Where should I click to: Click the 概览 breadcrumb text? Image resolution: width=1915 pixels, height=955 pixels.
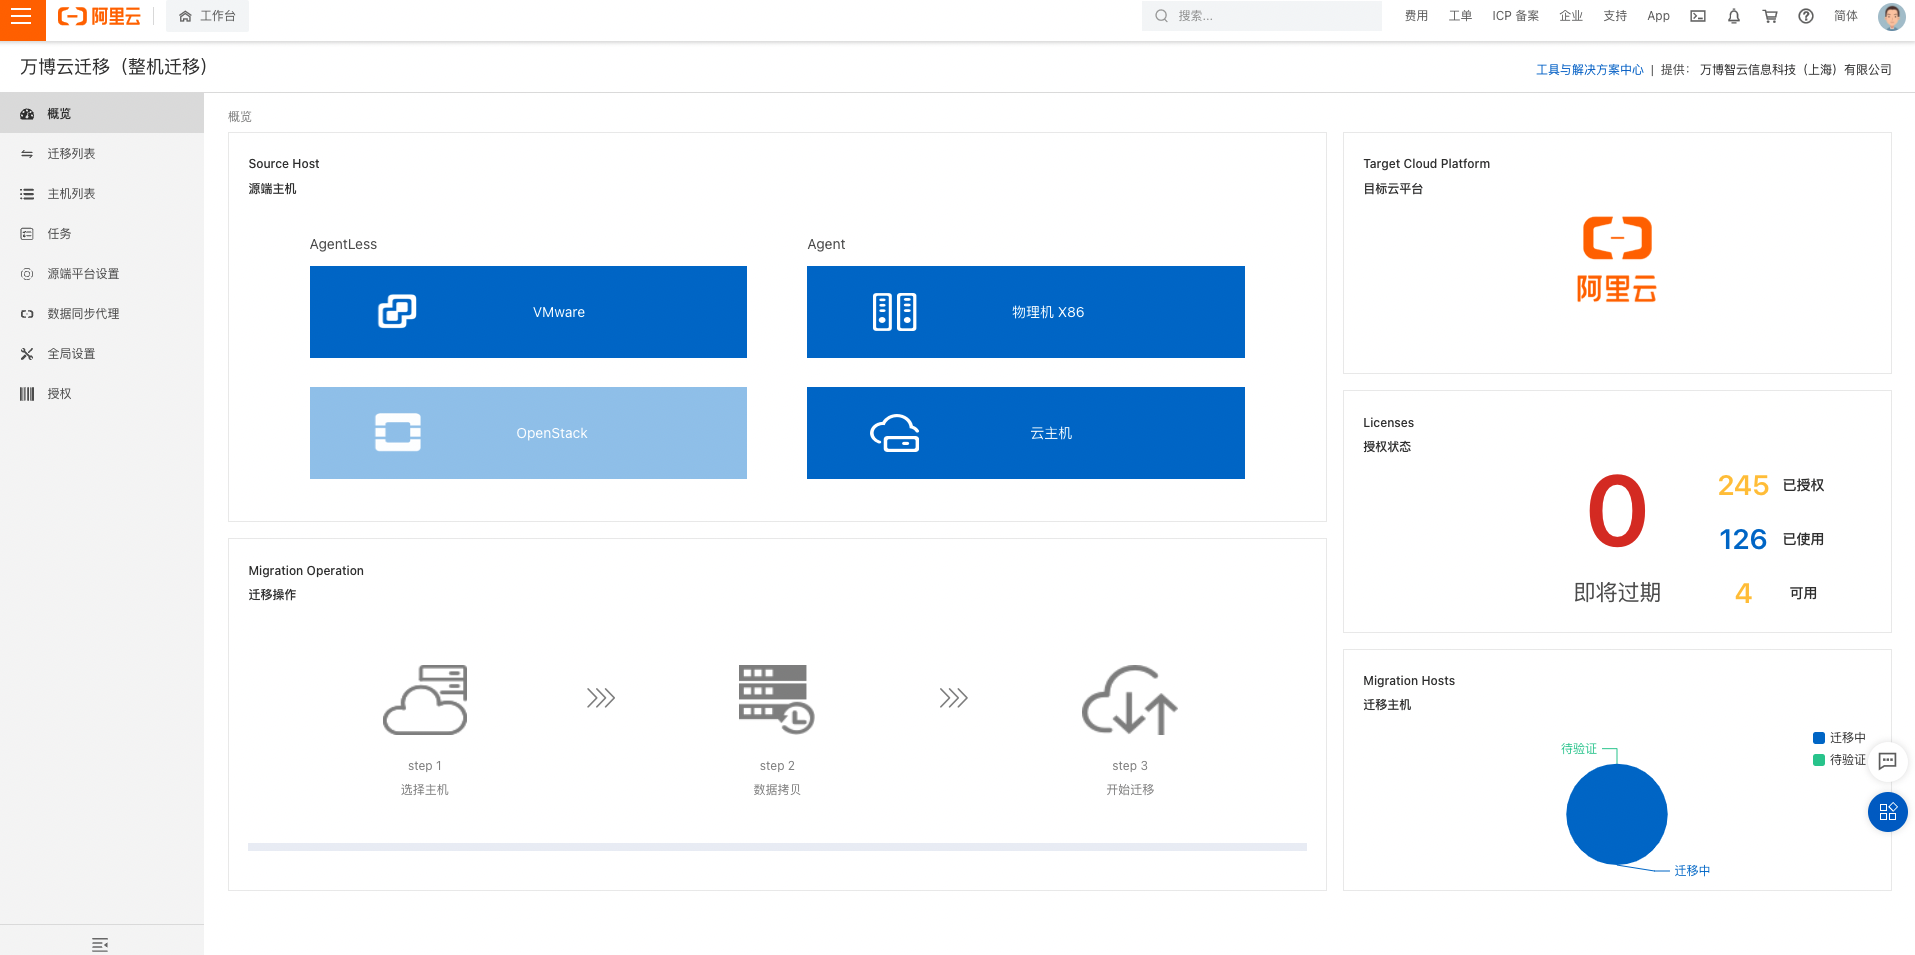[240, 117]
